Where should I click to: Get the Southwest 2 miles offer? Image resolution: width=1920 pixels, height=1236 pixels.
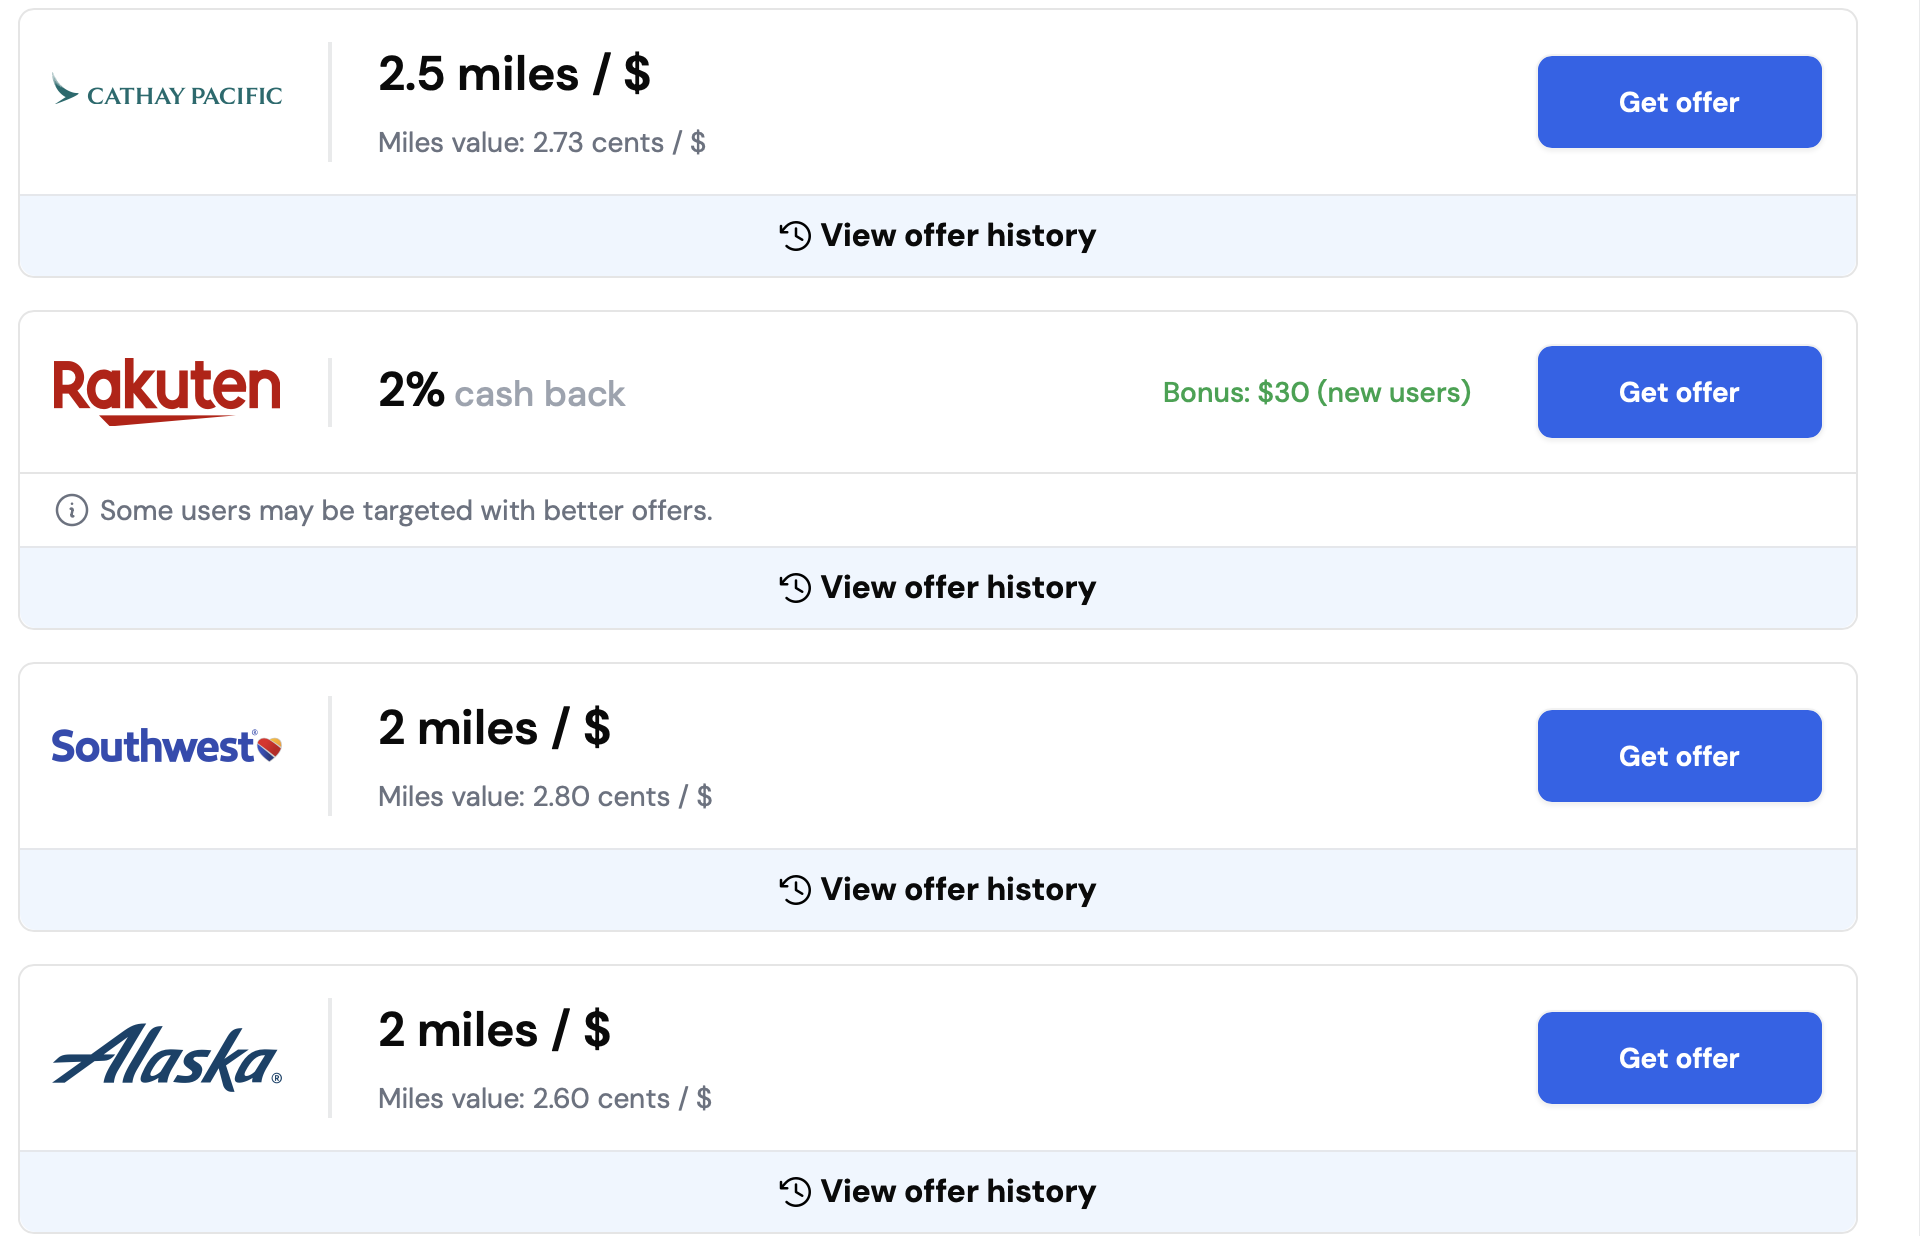click(x=1679, y=756)
